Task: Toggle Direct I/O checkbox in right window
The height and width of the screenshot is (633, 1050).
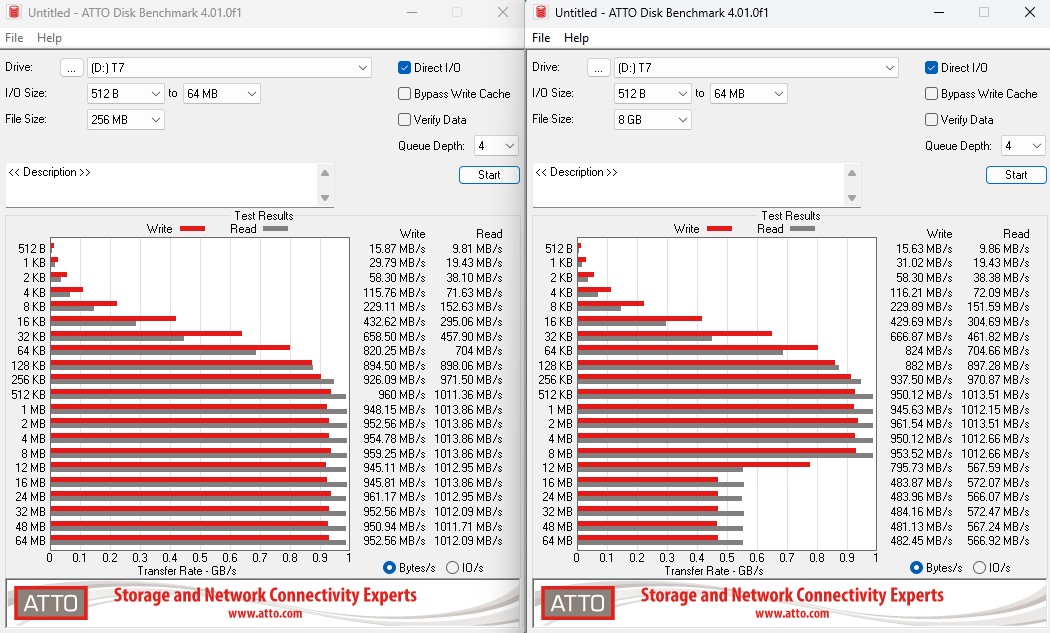Action: 931,68
